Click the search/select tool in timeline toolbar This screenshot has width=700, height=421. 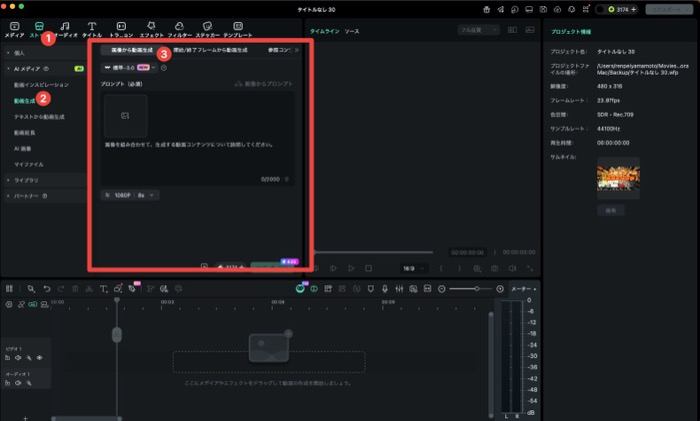31,289
